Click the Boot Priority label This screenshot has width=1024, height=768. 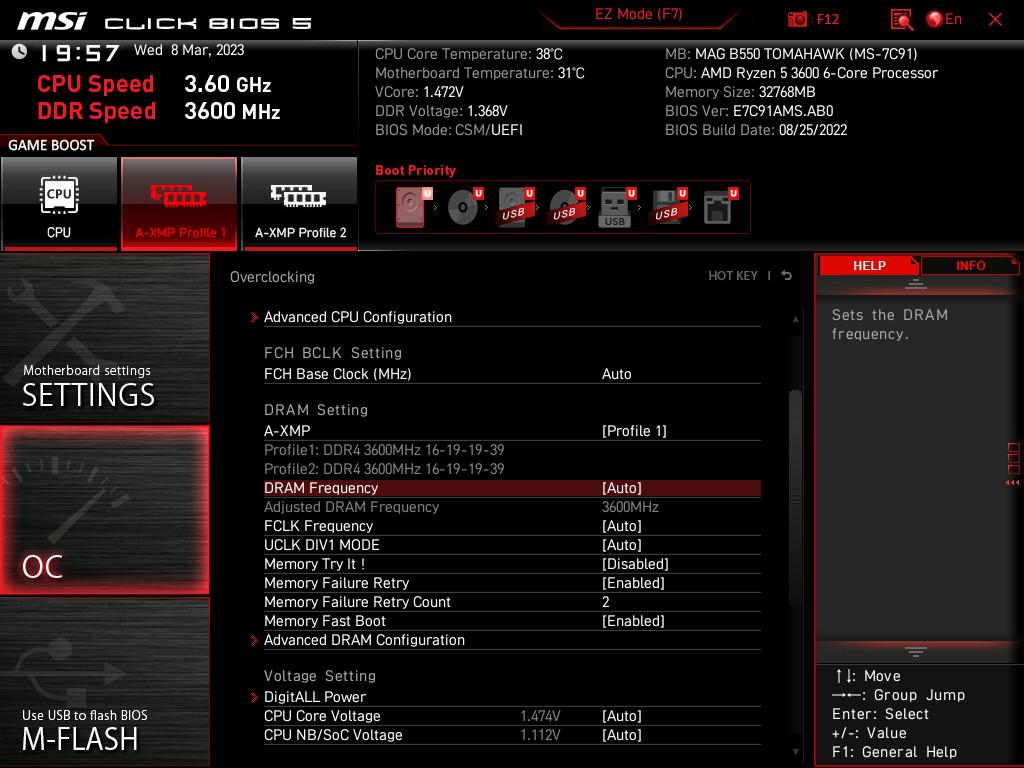tap(415, 170)
